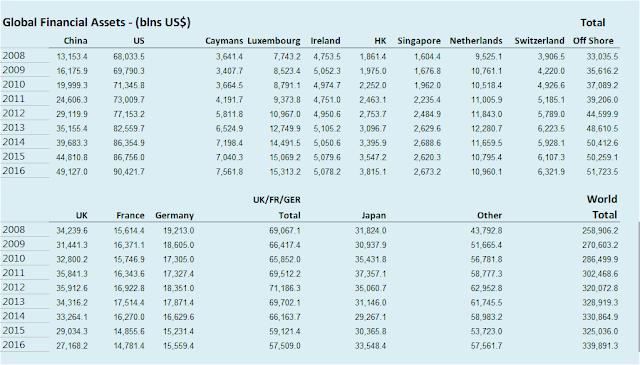
Task: Select Japan 2011 value 37,357.1
Action: pyautogui.click(x=371, y=274)
